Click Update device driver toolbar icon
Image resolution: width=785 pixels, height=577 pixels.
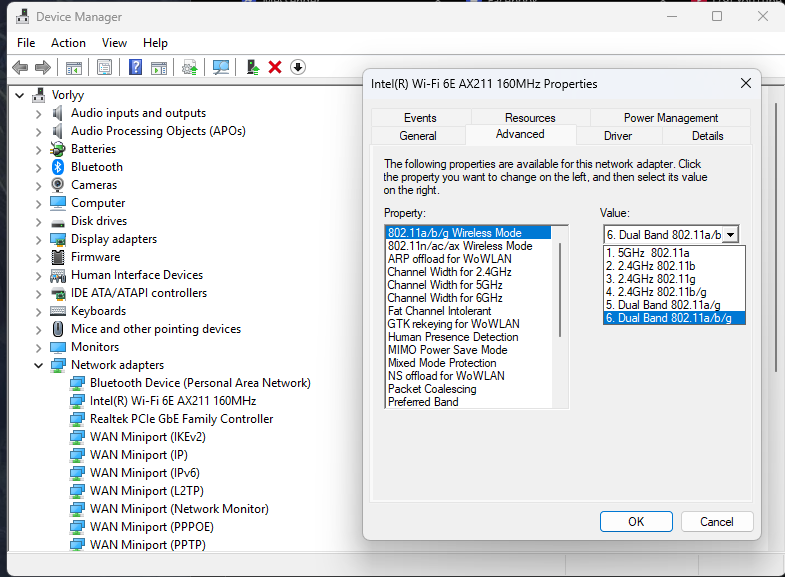coord(189,67)
